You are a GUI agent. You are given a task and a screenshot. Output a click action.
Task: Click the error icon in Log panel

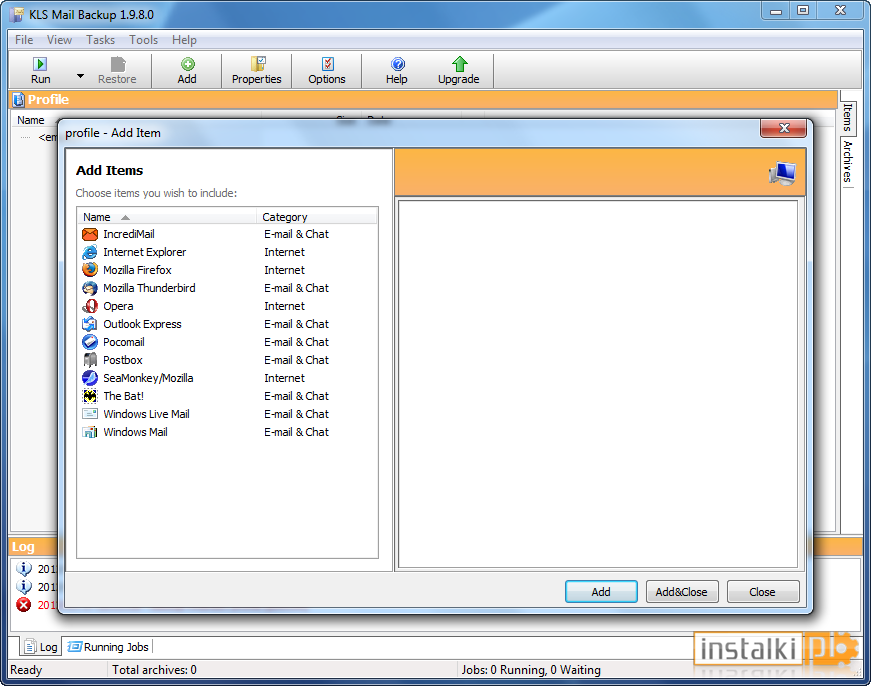(x=24, y=604)
